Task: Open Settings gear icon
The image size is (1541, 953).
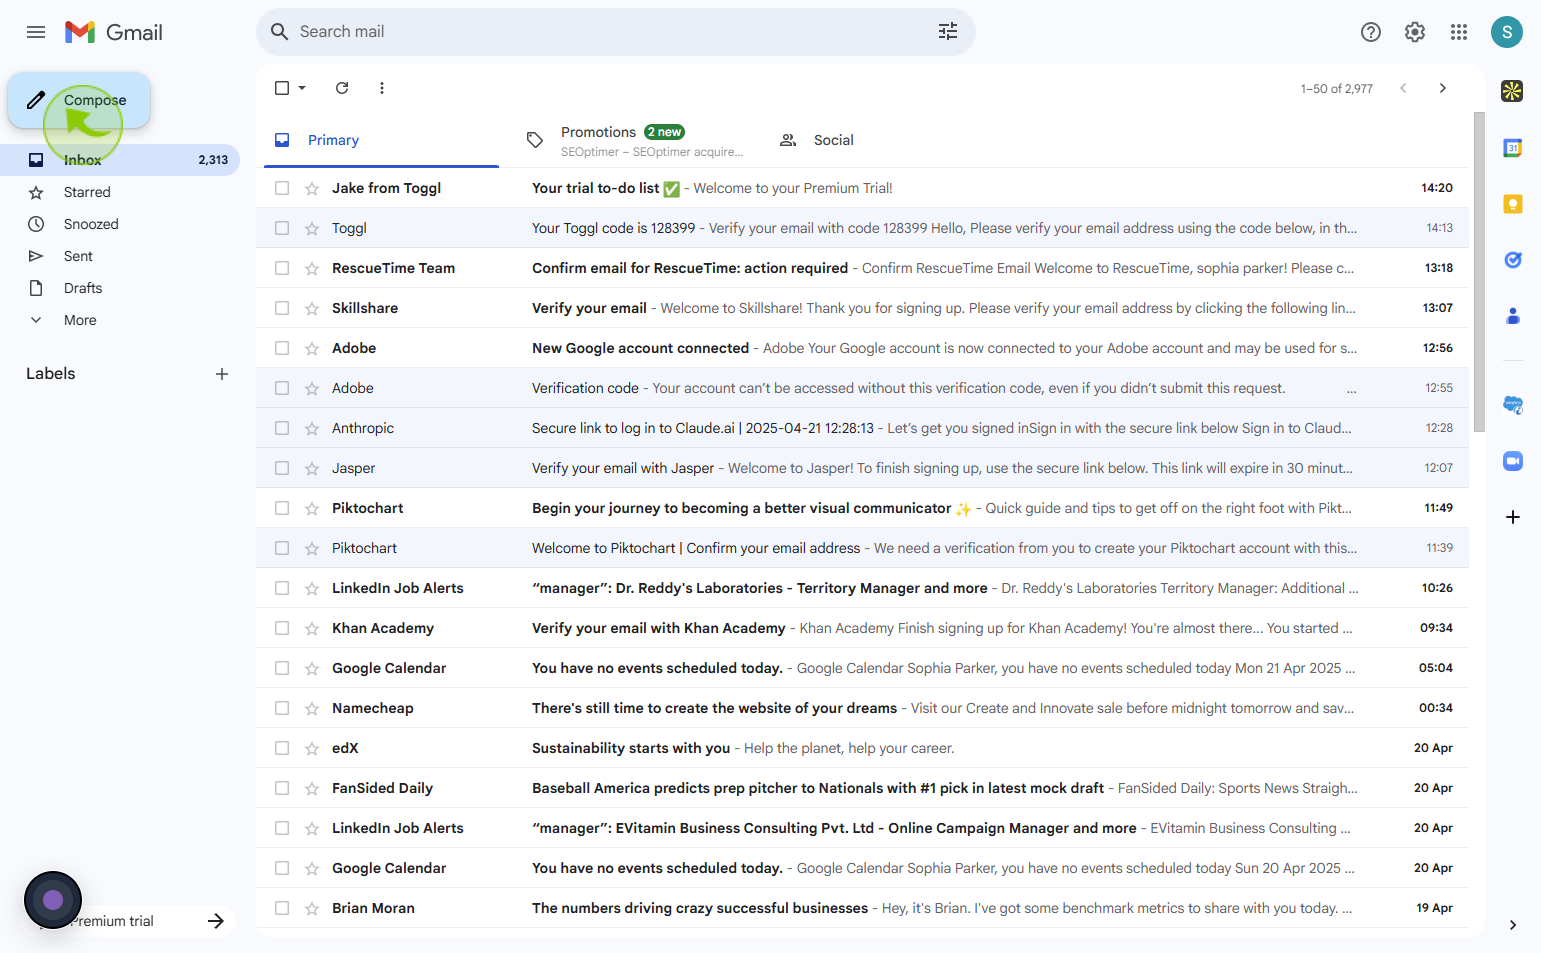Action: [1415, 32]
